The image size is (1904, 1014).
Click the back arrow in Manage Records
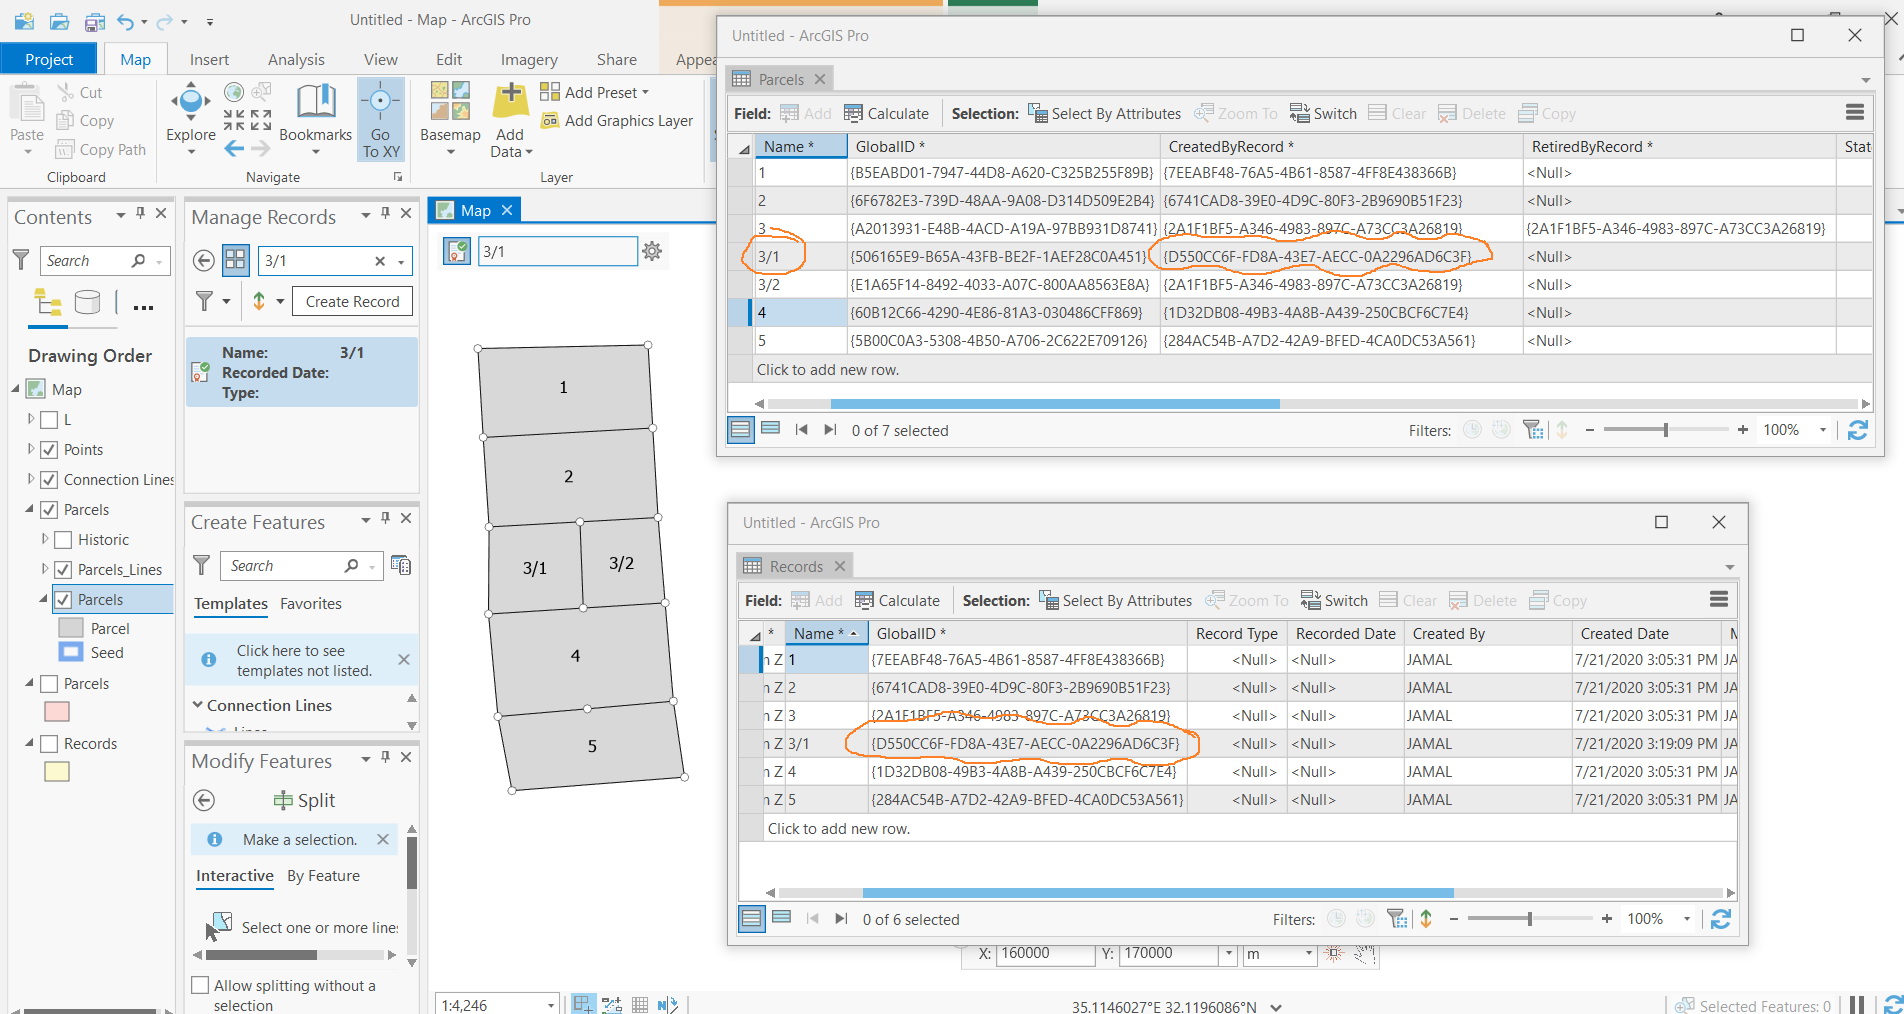204,261
